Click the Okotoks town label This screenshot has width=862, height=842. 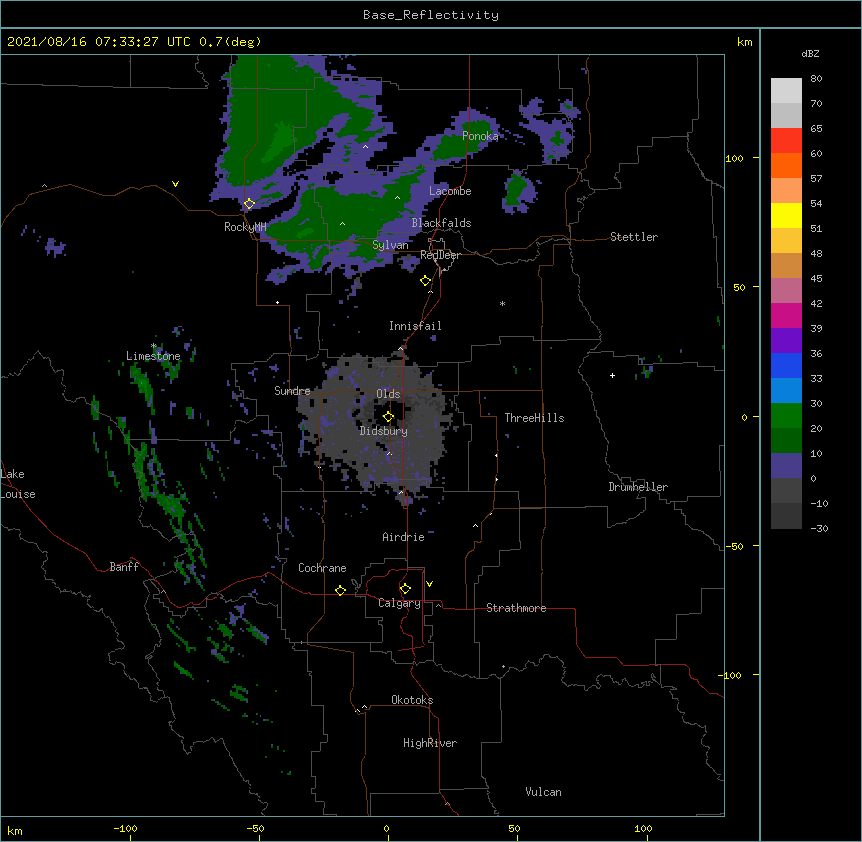tap(412, 700)
